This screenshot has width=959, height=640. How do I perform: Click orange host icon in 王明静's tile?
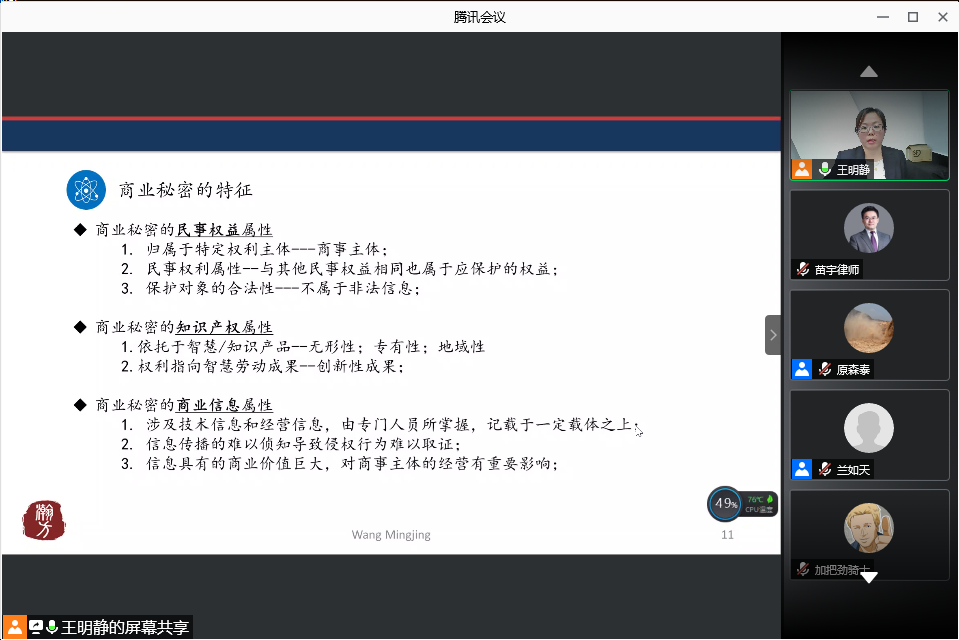coord(801,170)
